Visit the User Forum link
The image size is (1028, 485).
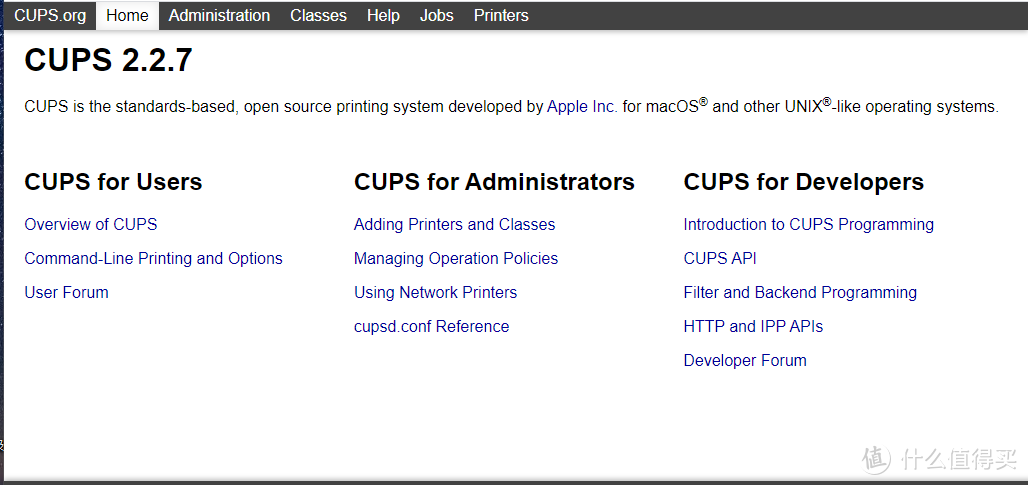(66, 292)
